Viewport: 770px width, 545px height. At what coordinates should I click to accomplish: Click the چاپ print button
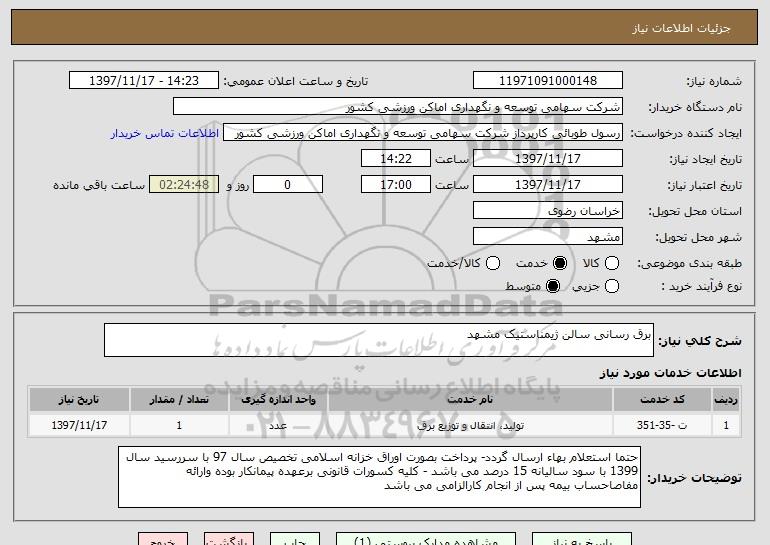click(295, 539)
